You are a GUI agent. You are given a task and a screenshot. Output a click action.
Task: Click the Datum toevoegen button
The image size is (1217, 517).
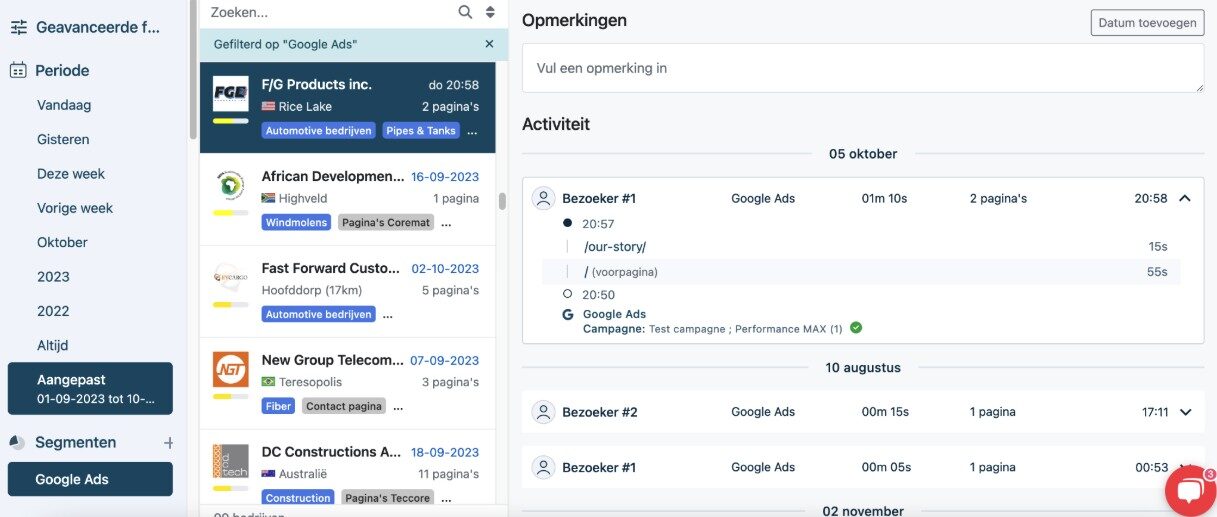coord(1146,23)
